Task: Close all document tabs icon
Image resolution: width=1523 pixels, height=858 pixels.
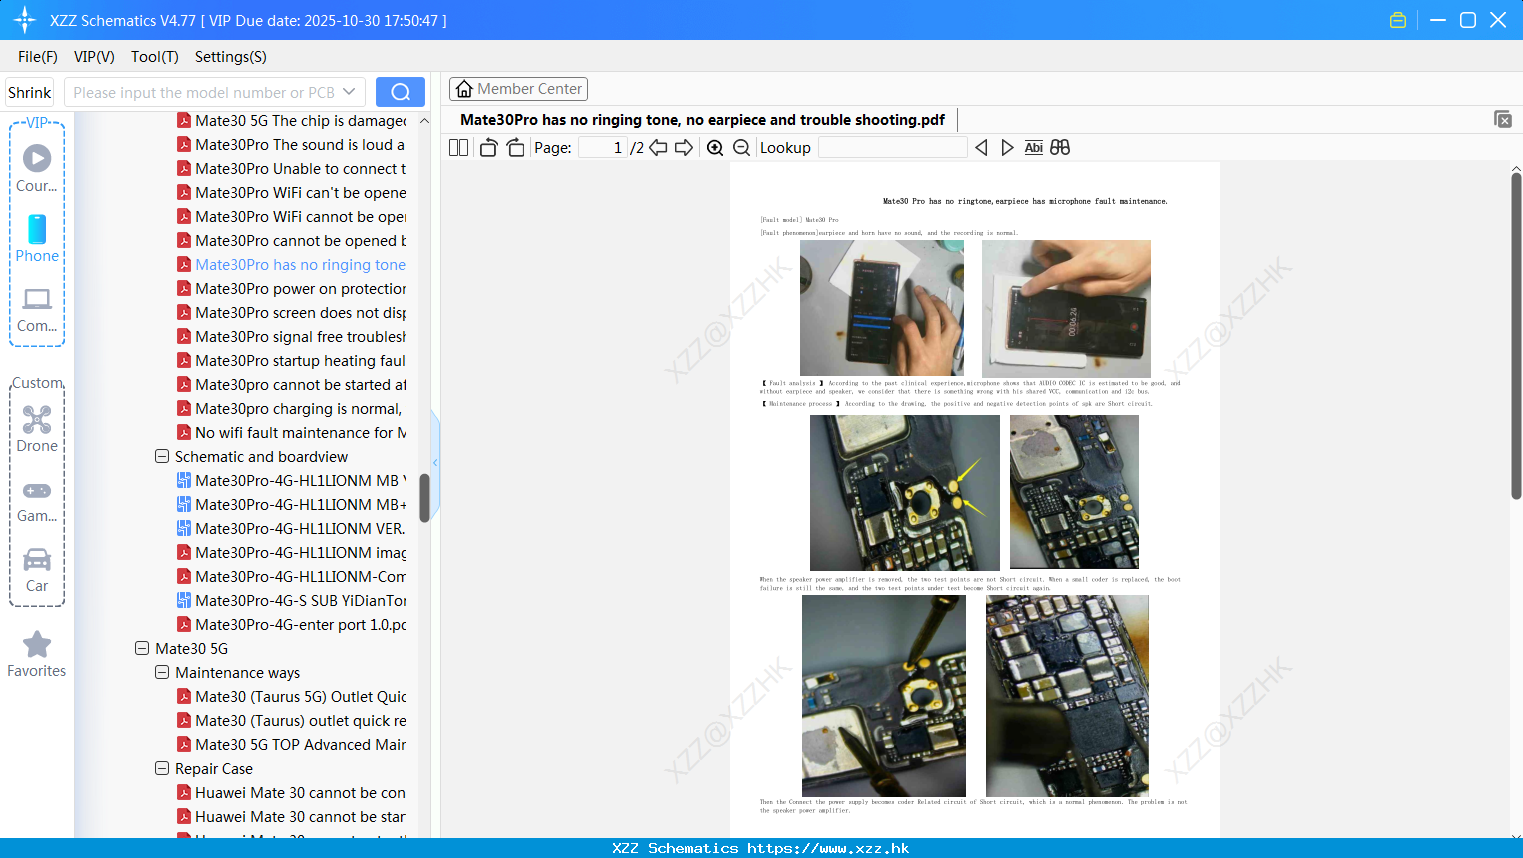Action: [1502, 119]
